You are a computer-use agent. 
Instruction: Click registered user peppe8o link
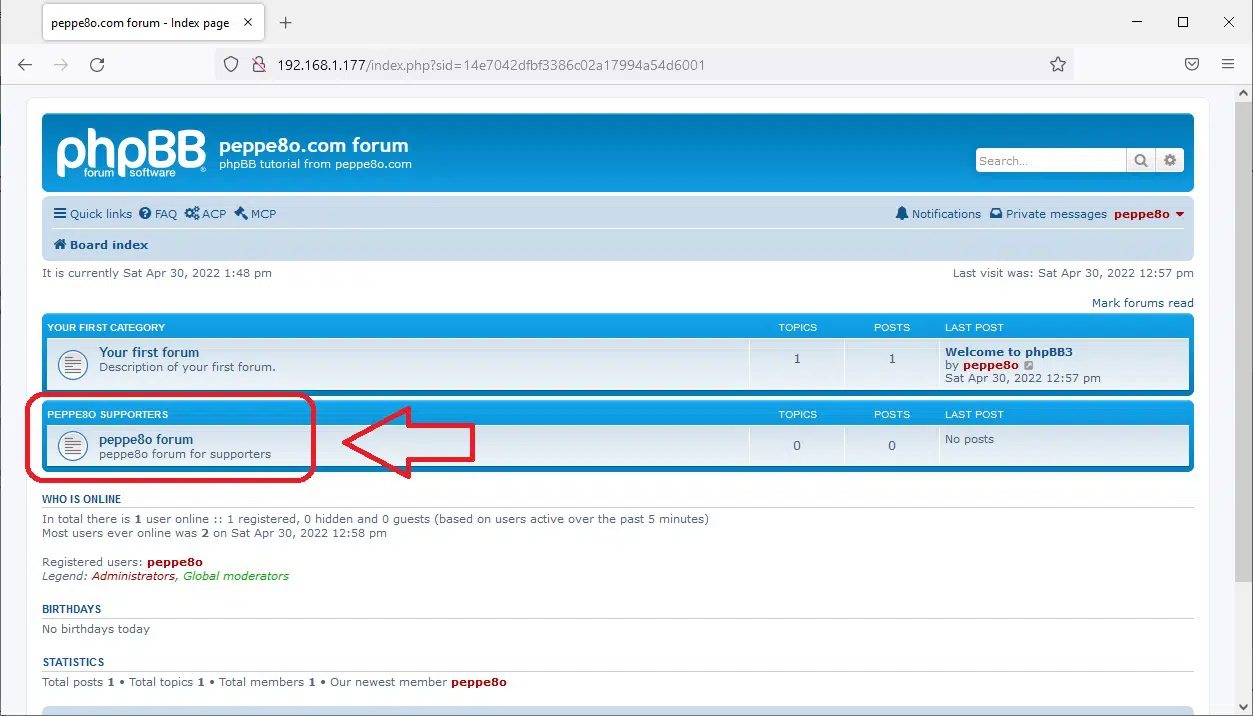[x=175, y=562]
